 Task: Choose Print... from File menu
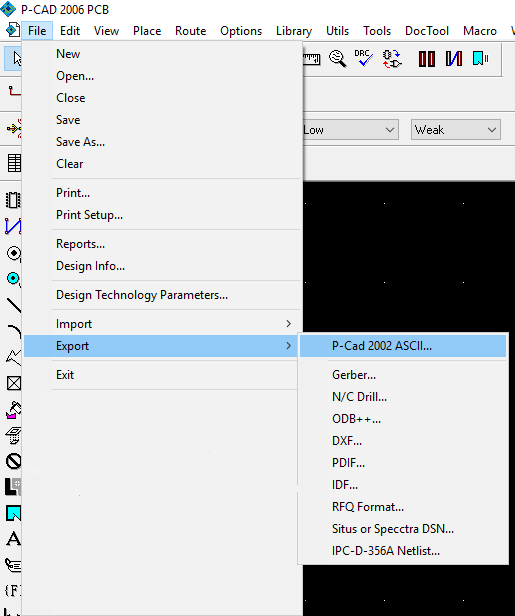coord(162,193)
